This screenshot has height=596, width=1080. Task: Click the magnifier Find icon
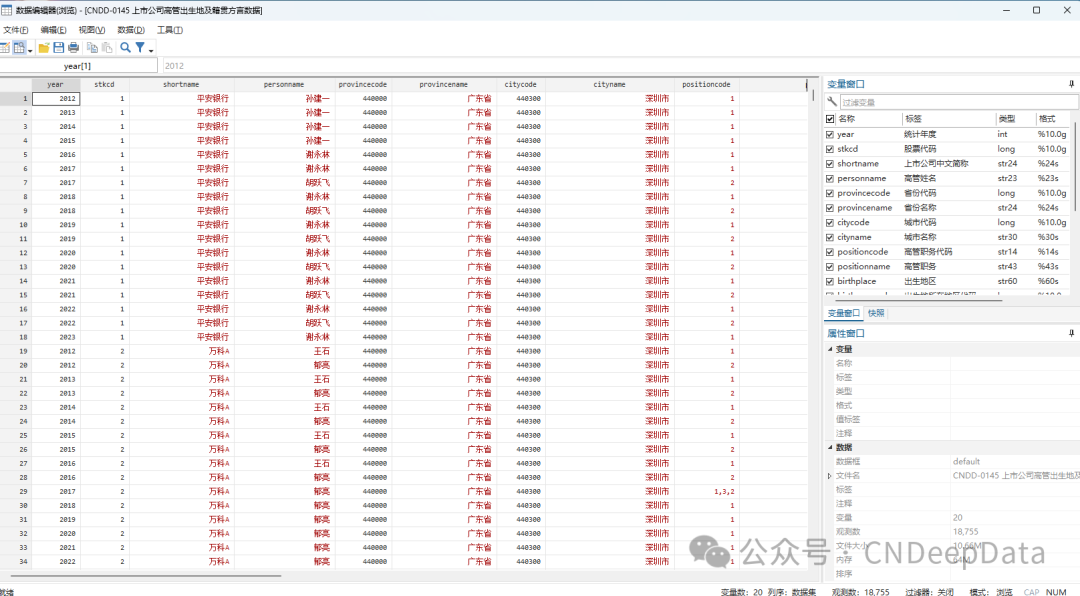coord(125,47)
